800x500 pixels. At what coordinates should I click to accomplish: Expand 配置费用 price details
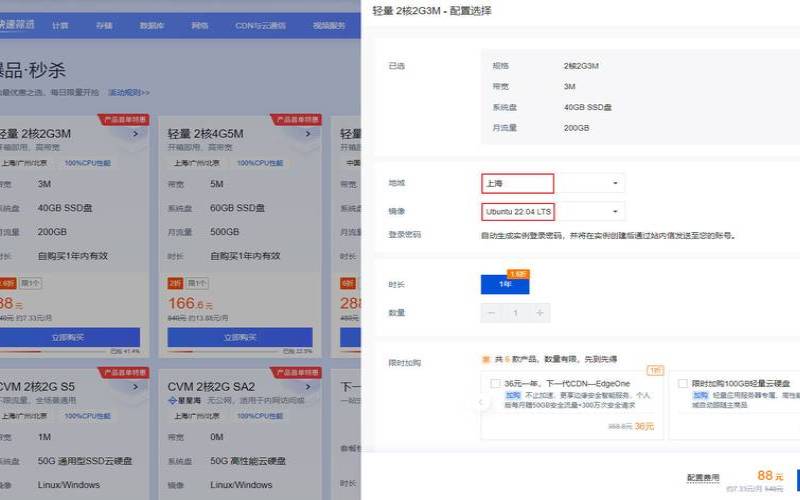[702, 478]
